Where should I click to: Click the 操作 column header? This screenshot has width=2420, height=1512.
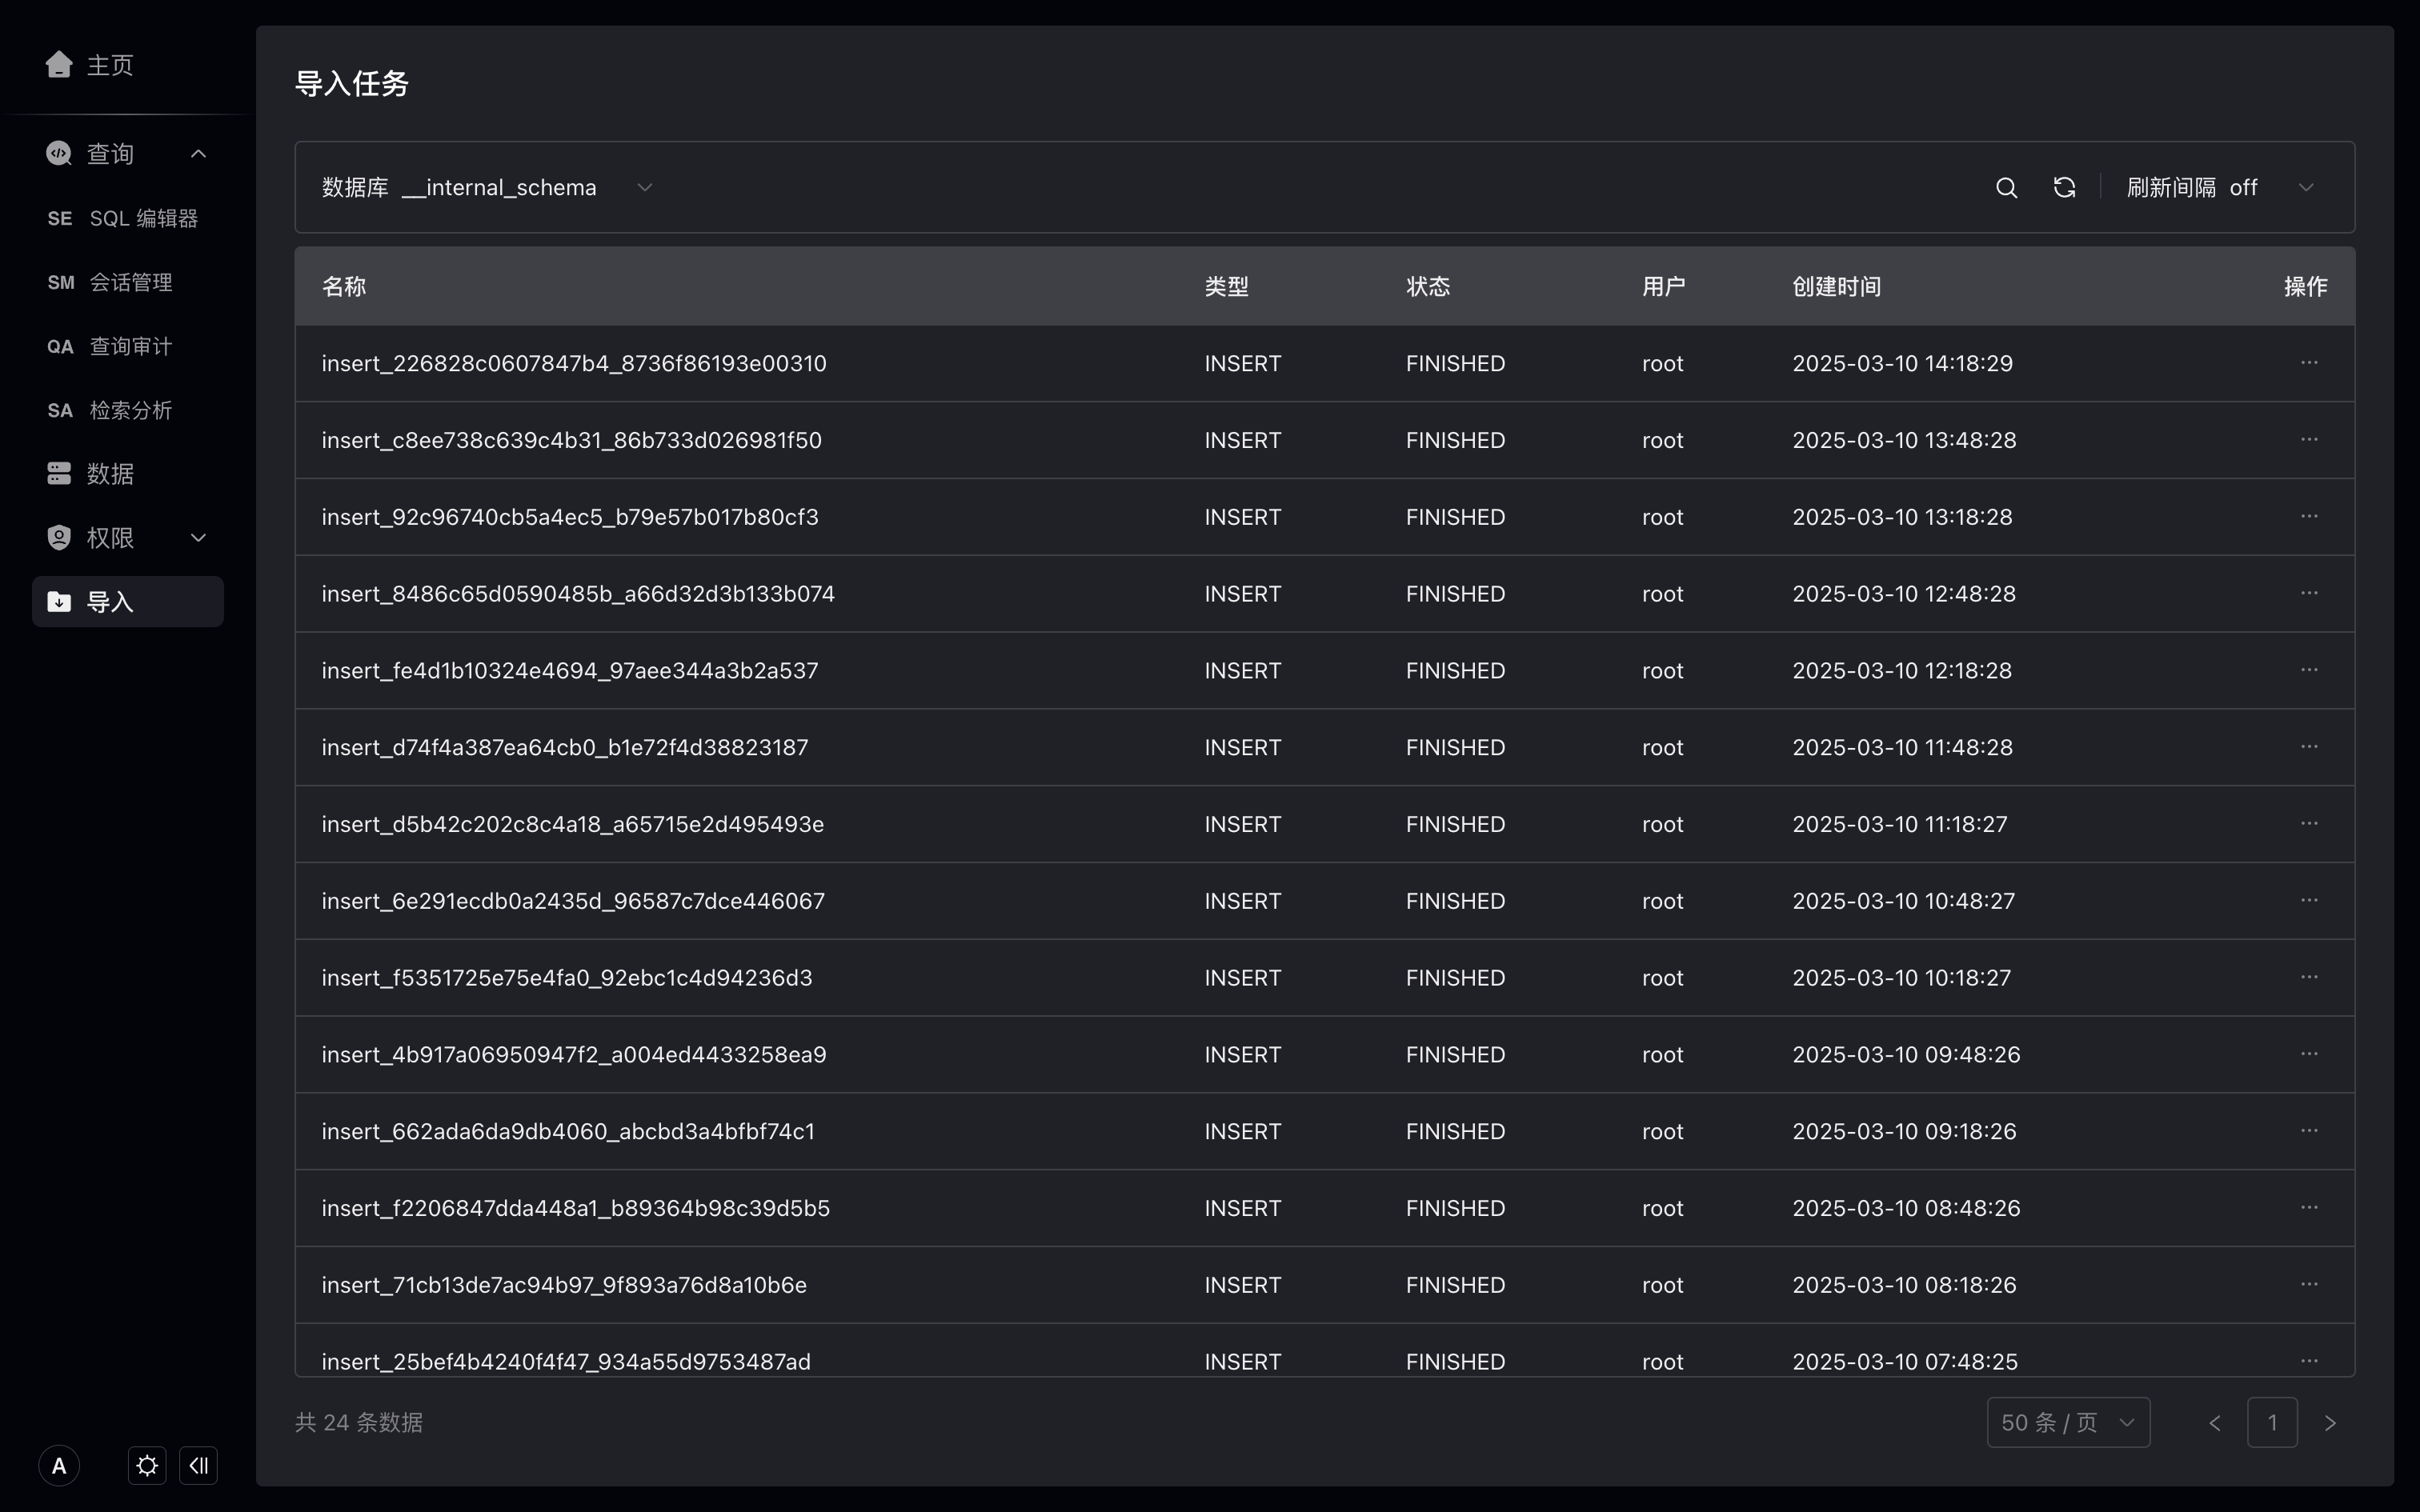coord(2305,286)
